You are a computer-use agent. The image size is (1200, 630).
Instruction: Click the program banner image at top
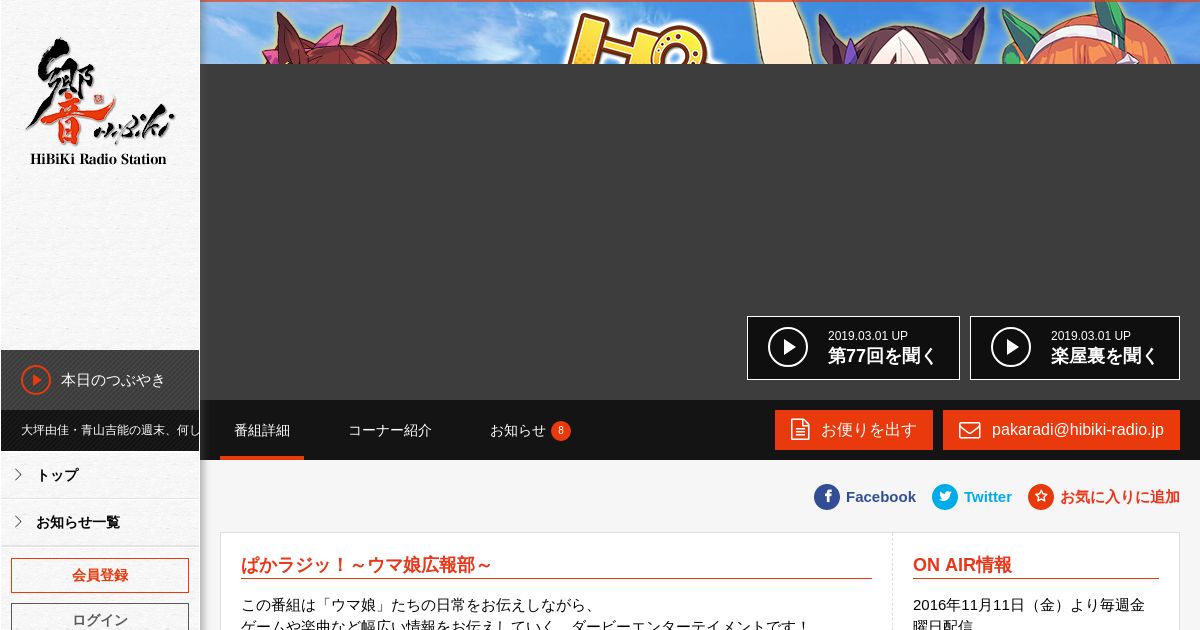click(x=700, y=33)
